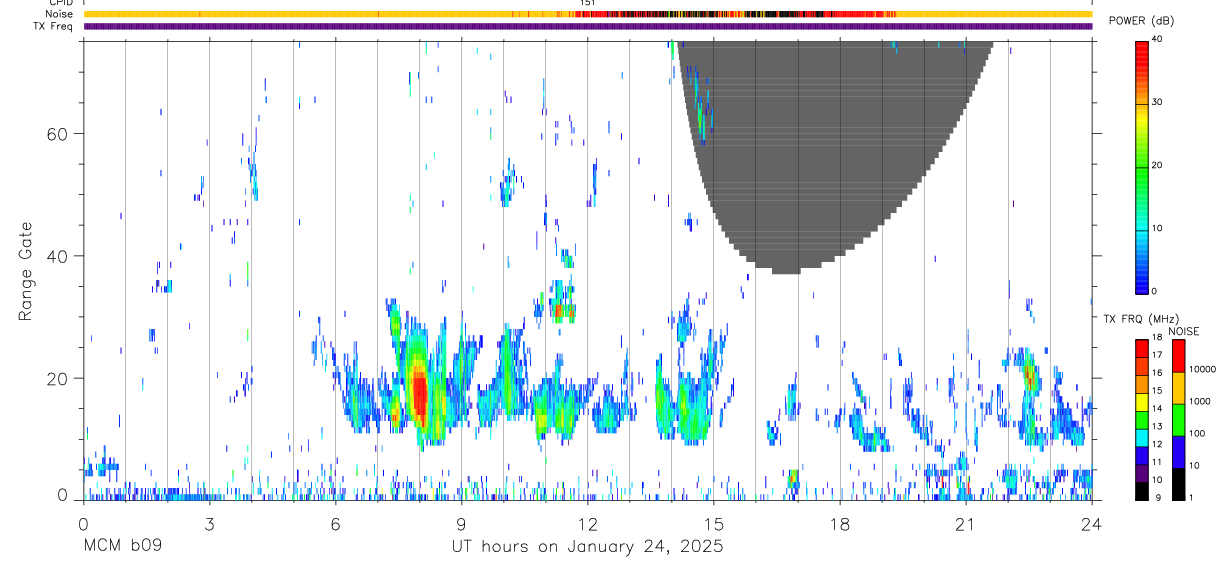Click the '17' TX frequency scale label
Screen dimensions: 1228x567
(1157, 355)
